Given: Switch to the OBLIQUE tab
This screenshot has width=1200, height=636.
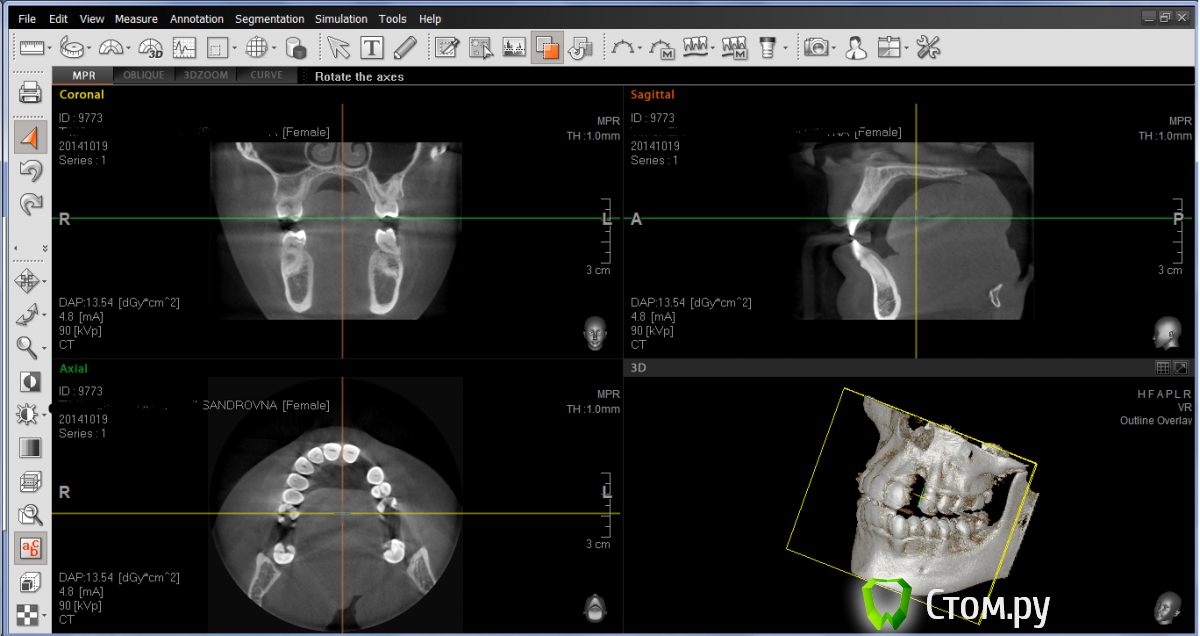Looking at the screenshot, I should [144, 76].
